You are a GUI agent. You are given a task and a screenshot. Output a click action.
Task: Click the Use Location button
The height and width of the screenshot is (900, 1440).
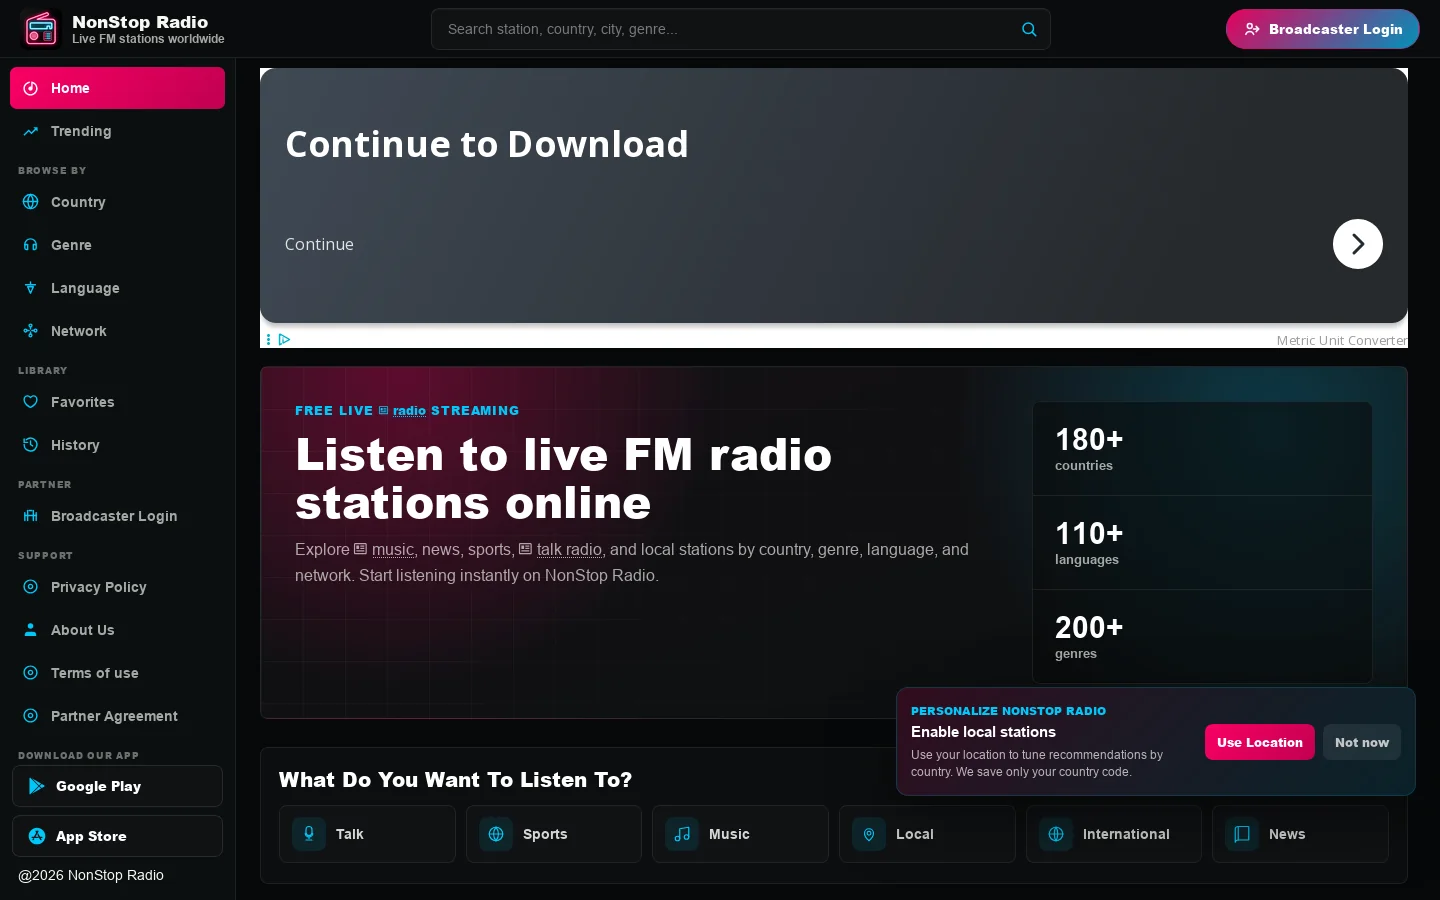click(1260, 742)
